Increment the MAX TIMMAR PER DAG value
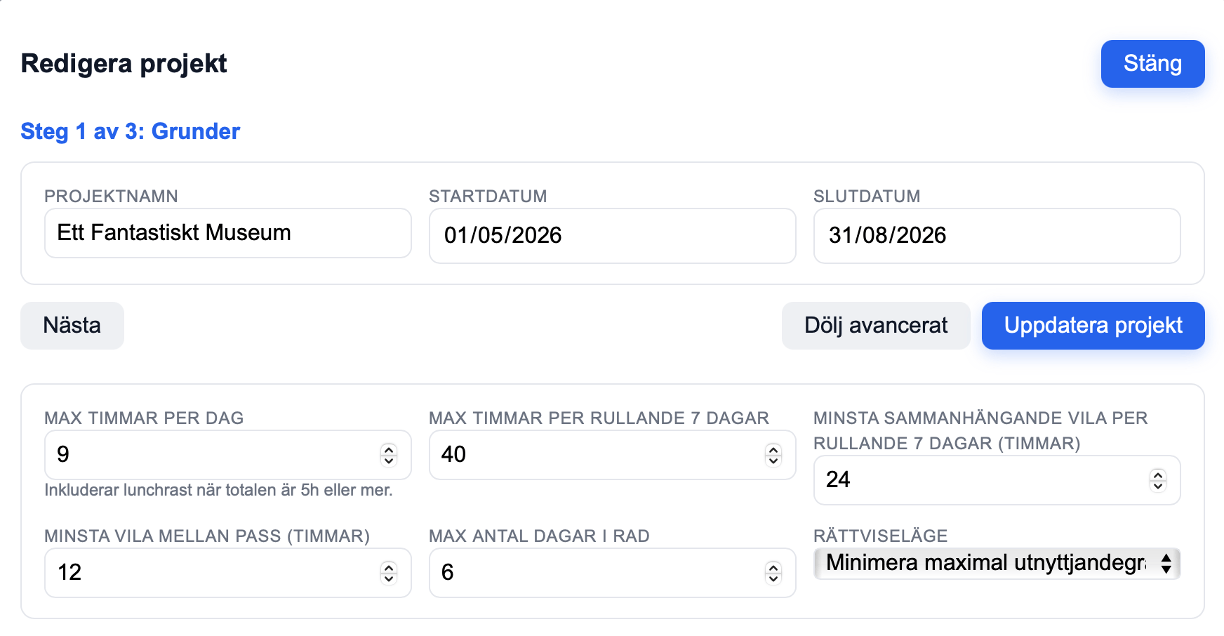 point(389,449)
